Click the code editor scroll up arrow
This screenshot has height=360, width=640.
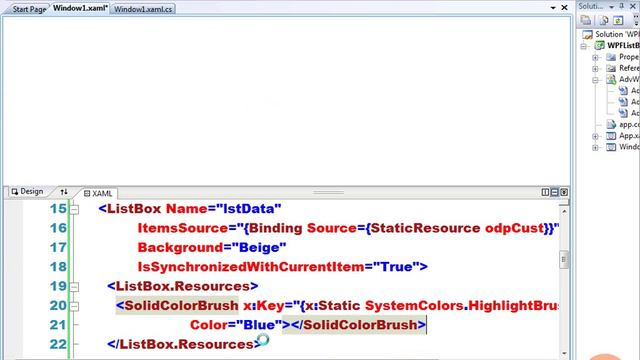[x=564, y=211]
